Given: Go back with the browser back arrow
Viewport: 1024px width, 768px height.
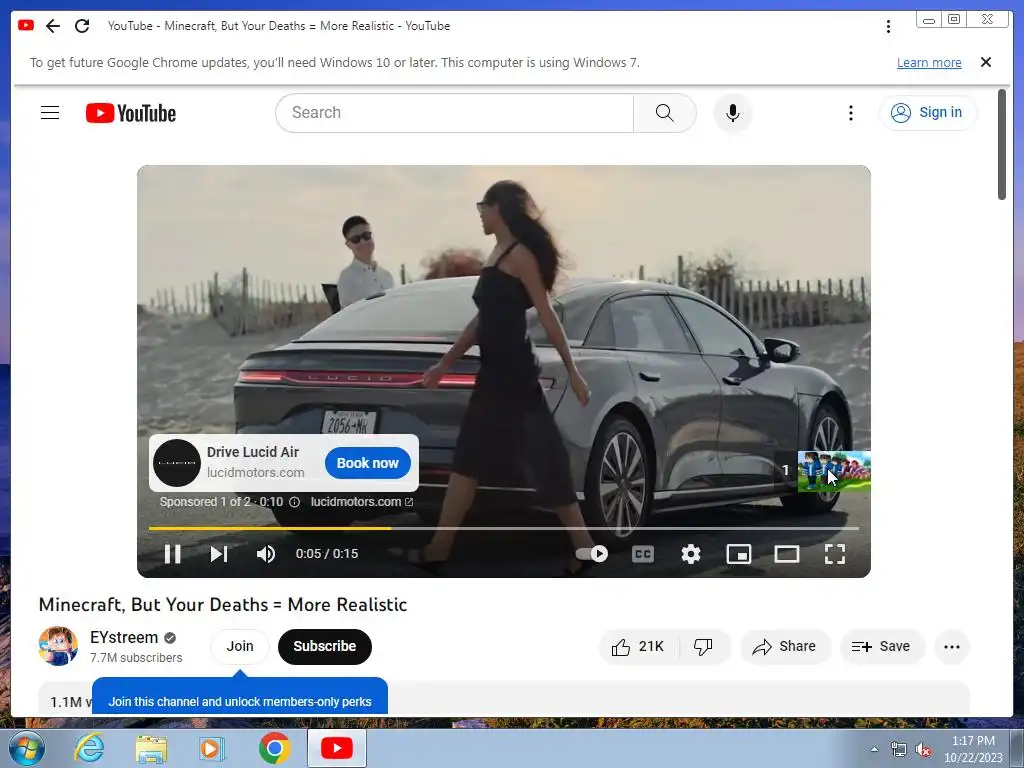Looking at the screenshot, I should tap(53, 26).
